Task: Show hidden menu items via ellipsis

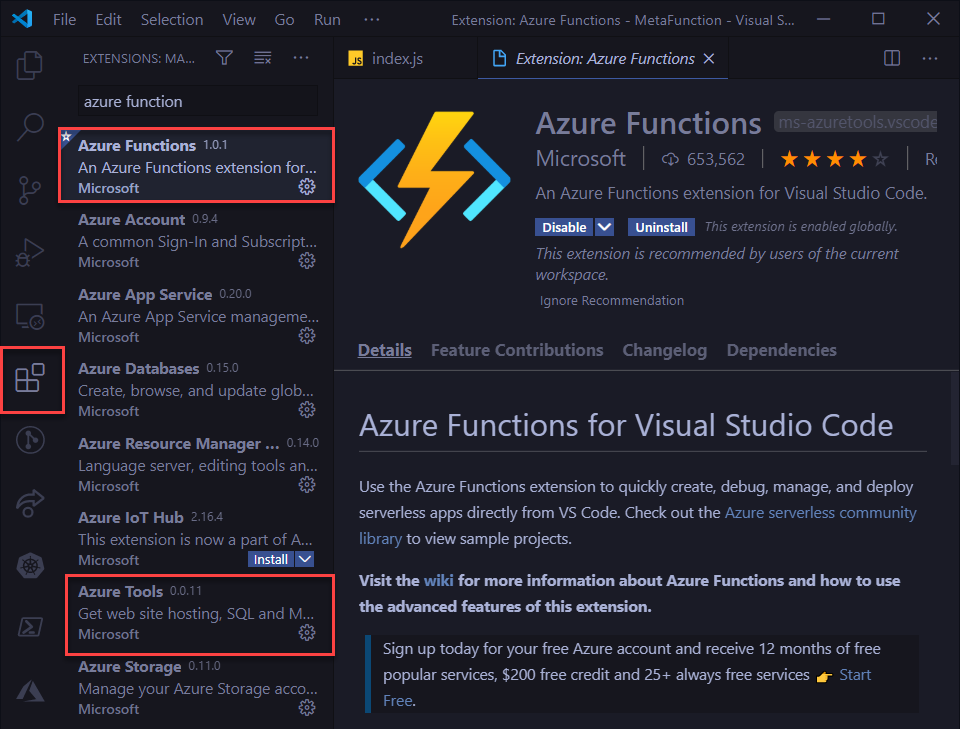Action: coord(372,20)
